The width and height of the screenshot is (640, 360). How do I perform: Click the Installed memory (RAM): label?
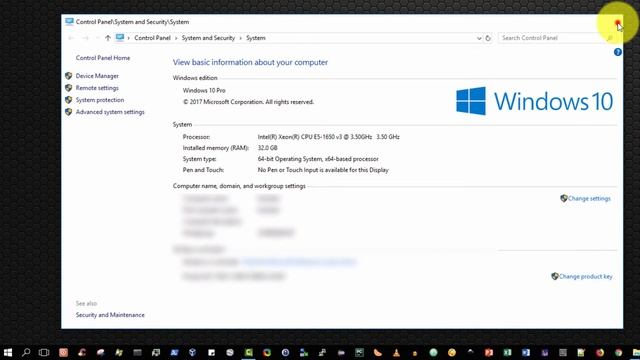(216, 148)
